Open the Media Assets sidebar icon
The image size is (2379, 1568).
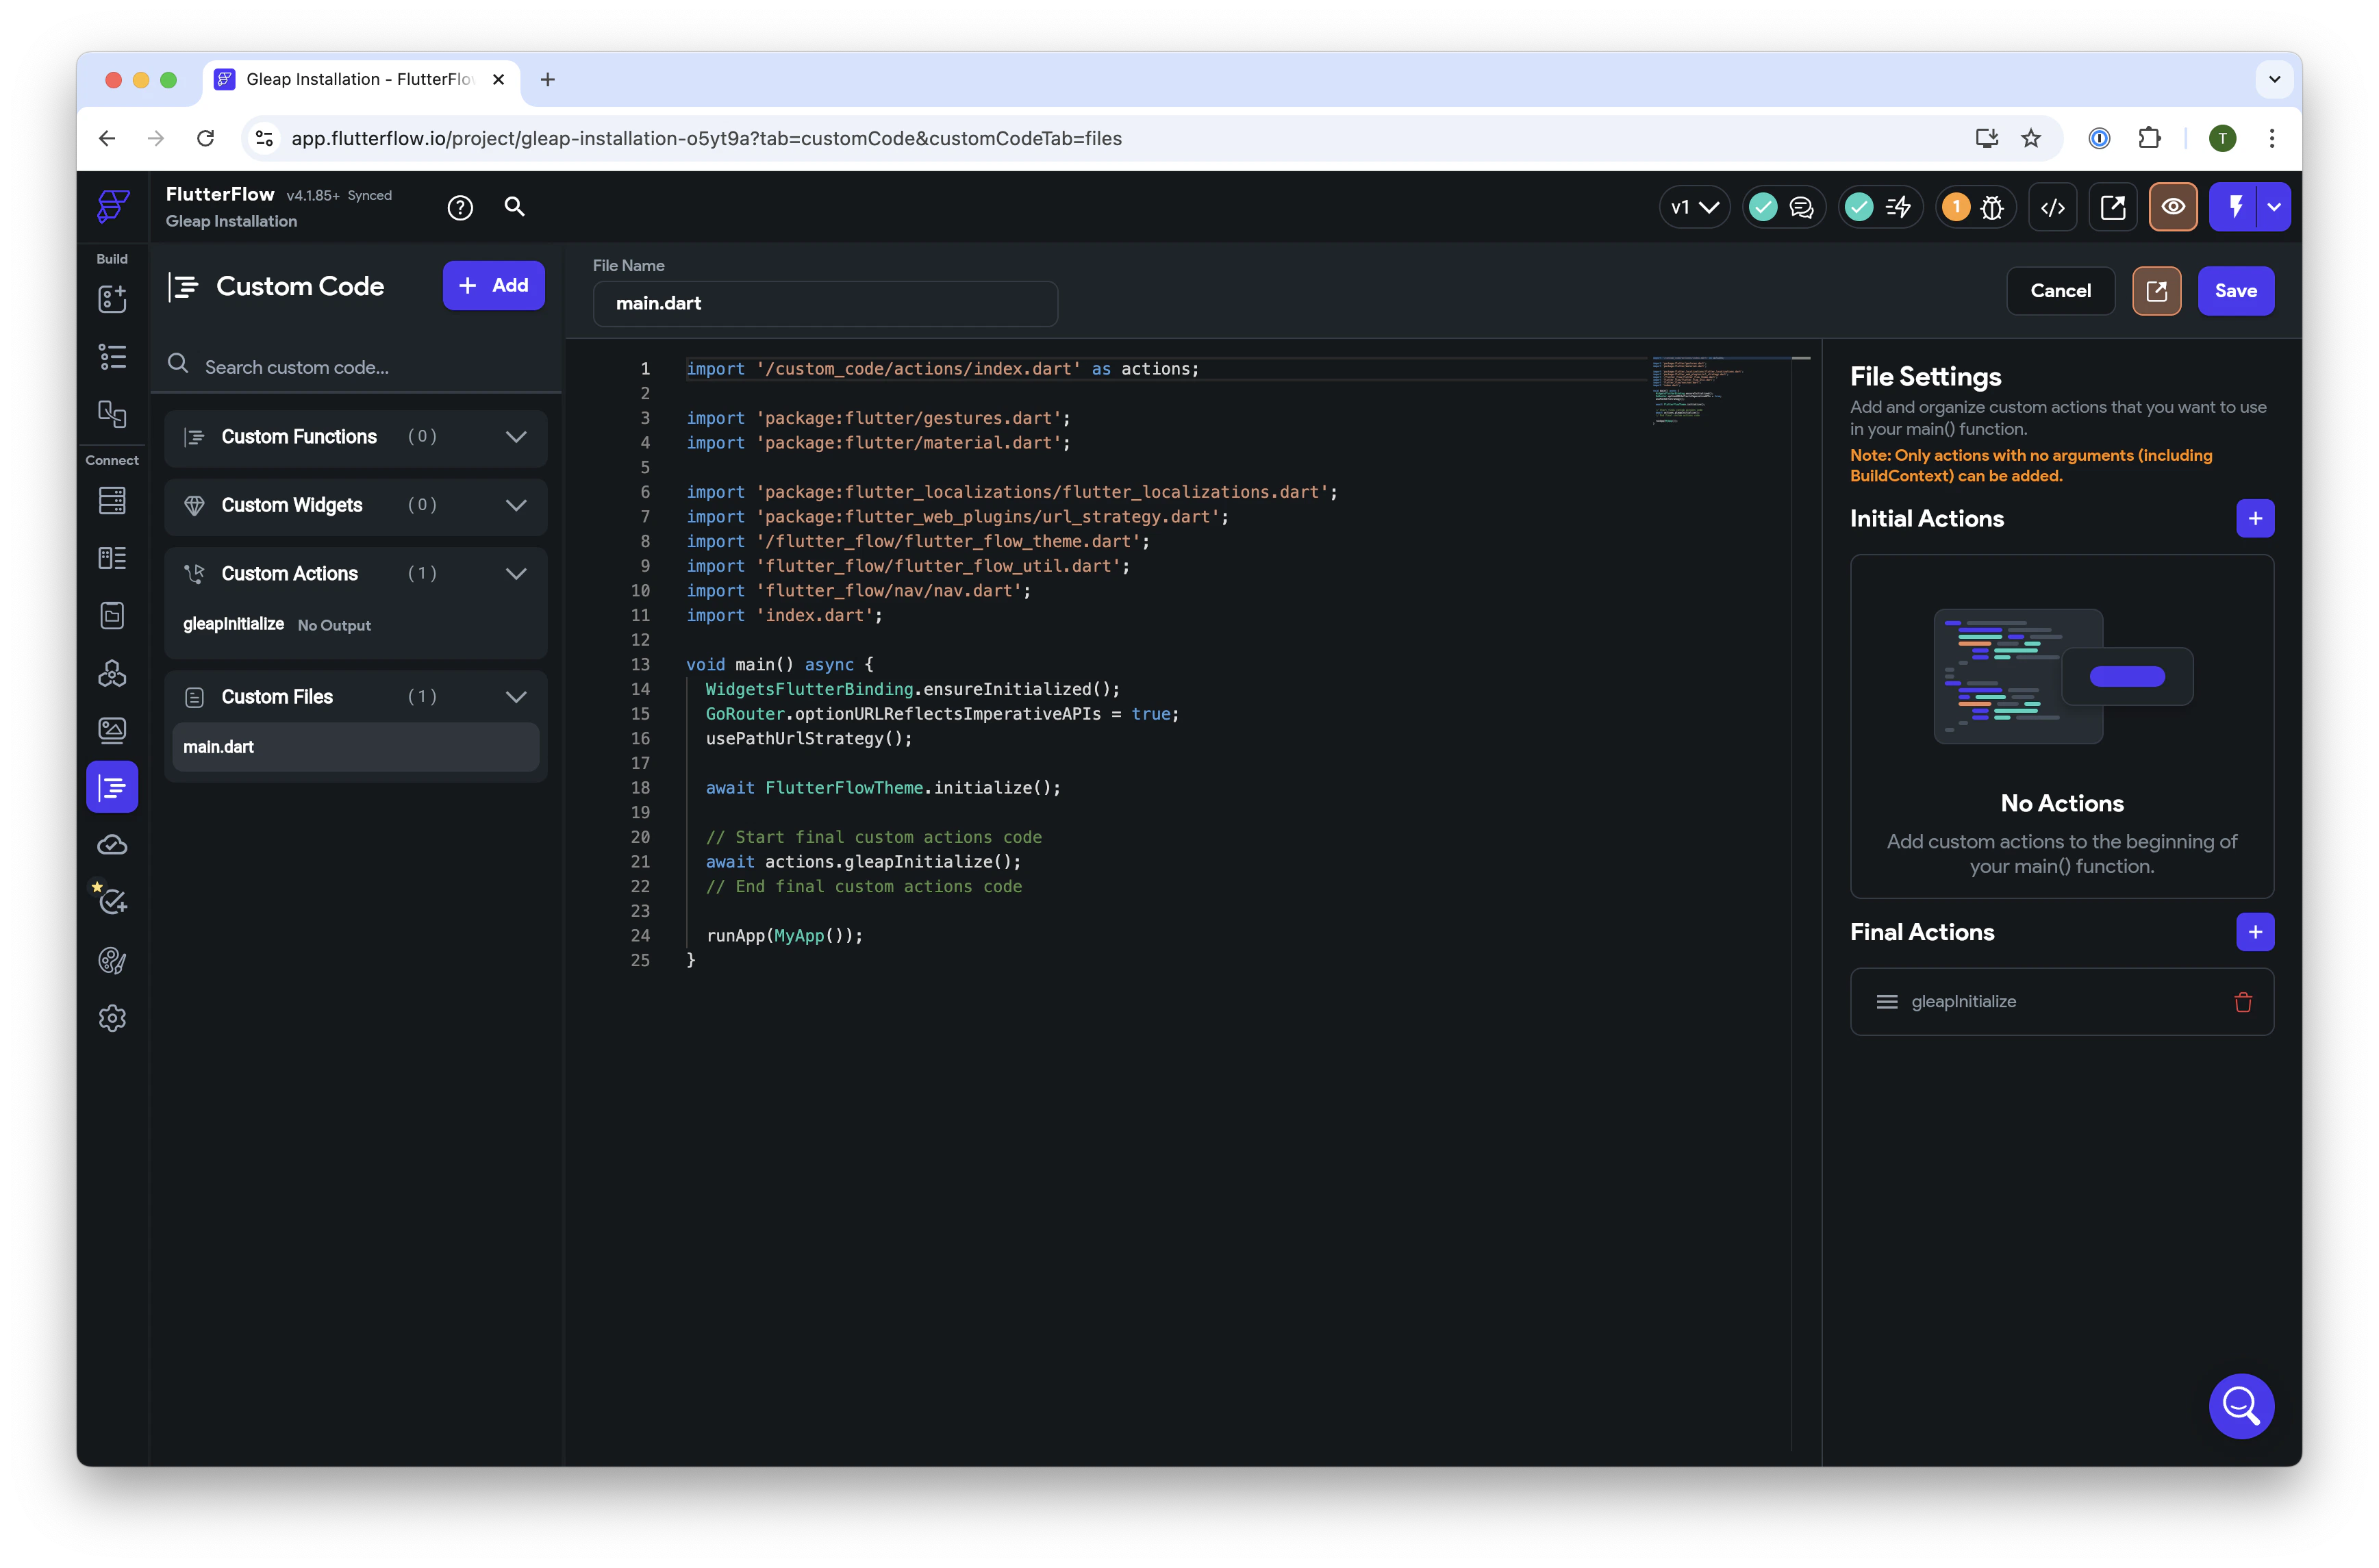pyautogui.click(x=112, y=730)
